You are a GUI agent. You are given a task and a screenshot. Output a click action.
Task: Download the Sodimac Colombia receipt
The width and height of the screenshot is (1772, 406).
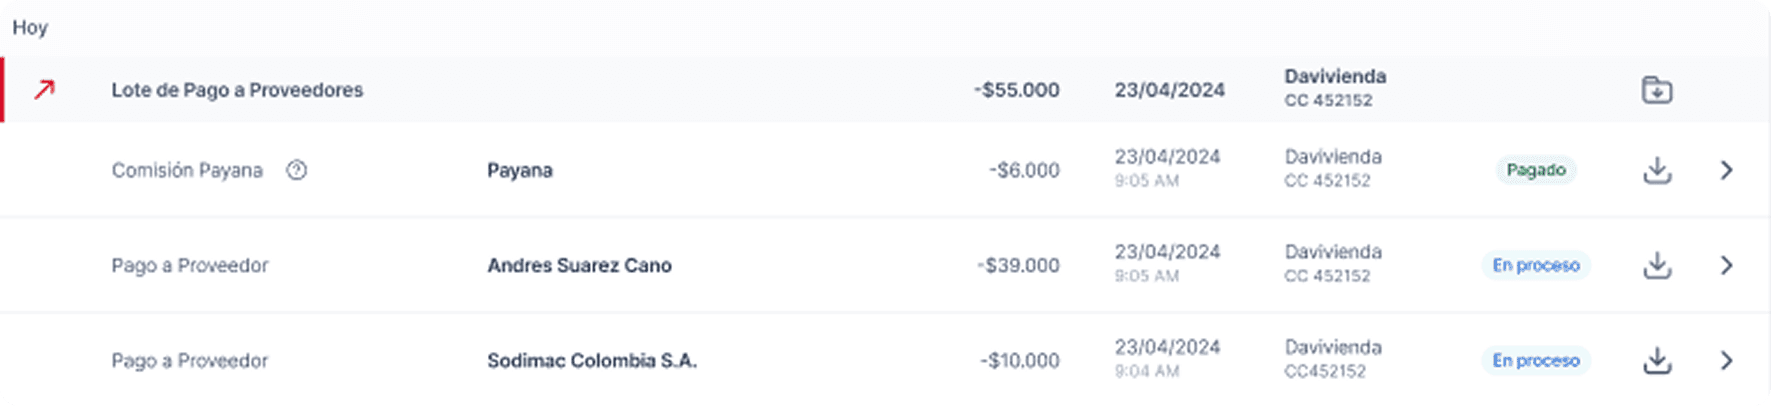1657,361
